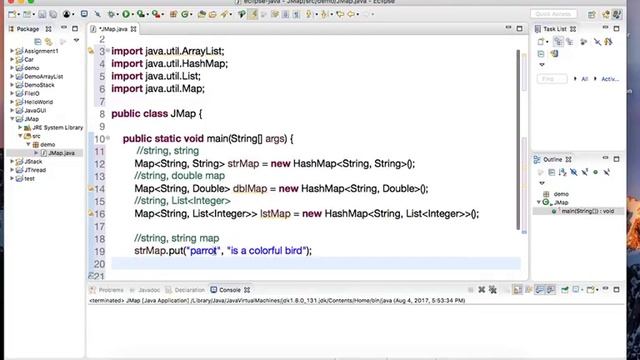Open Package Explorer view menu arrow
The height and width of the screenshot is (360, 640).
[x=76, y=41]
